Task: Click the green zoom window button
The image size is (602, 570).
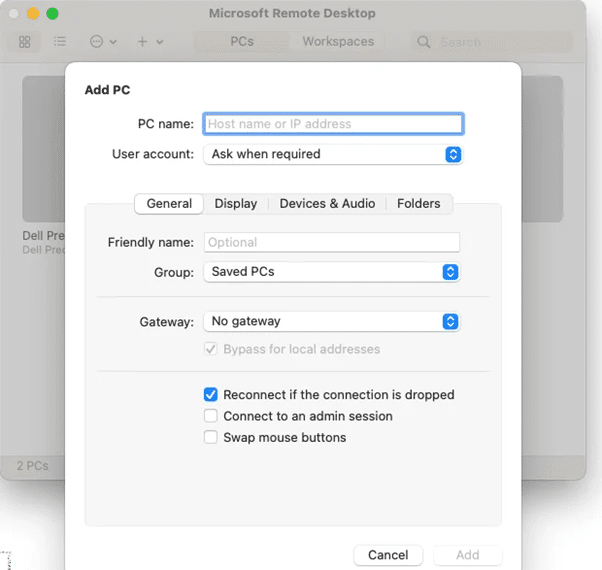Action: click(52, 14)
